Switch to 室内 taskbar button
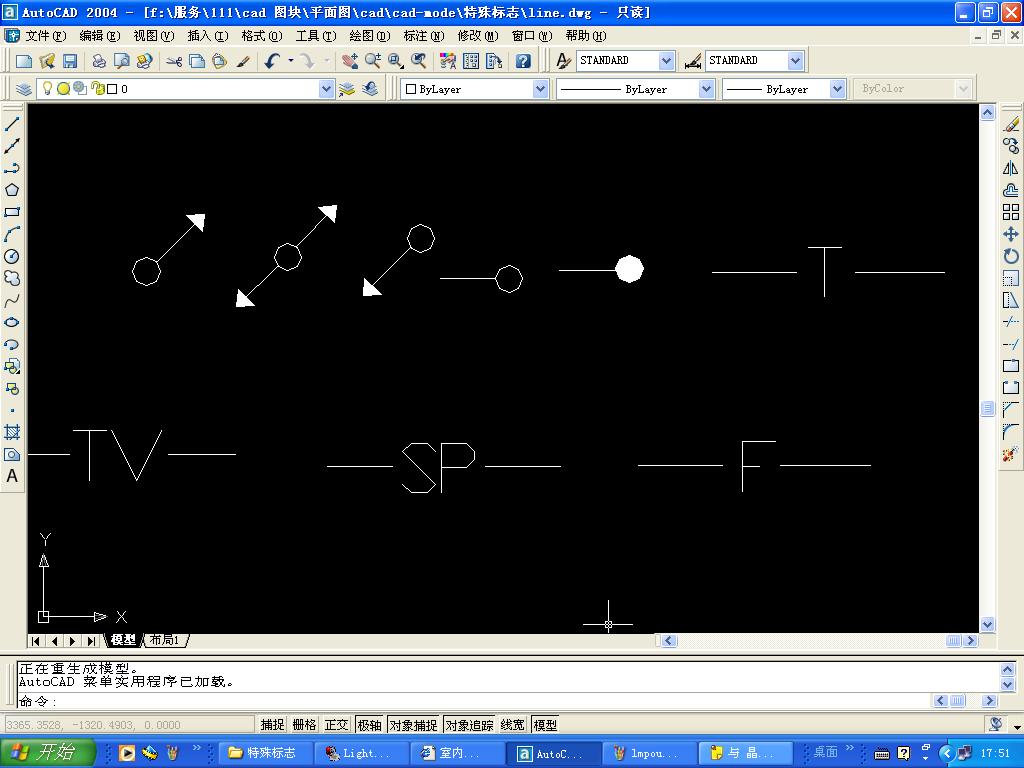1024x768 pixels. click(457, 753)
